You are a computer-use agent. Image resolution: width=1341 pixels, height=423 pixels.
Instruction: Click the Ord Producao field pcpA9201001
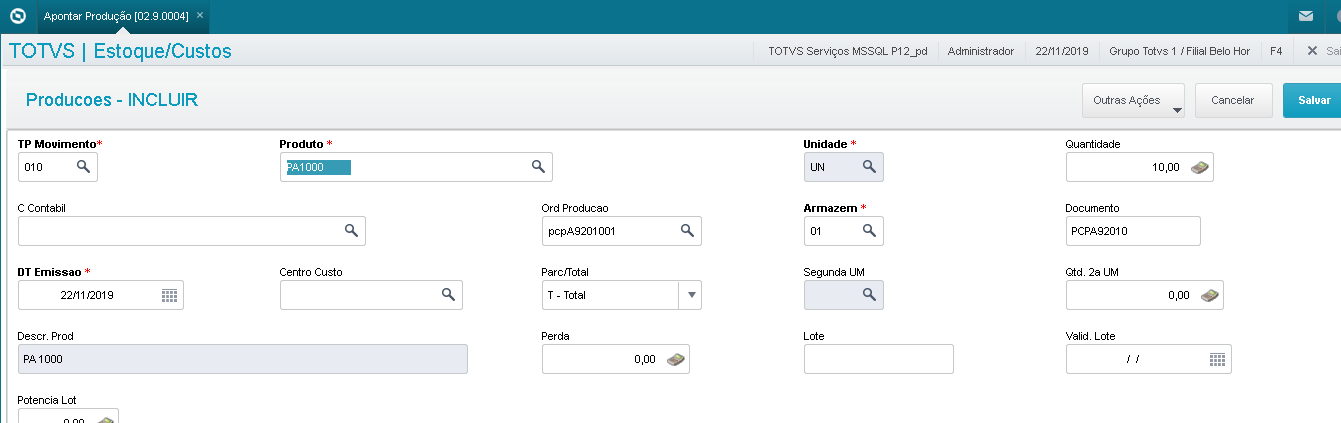(621, 230)
